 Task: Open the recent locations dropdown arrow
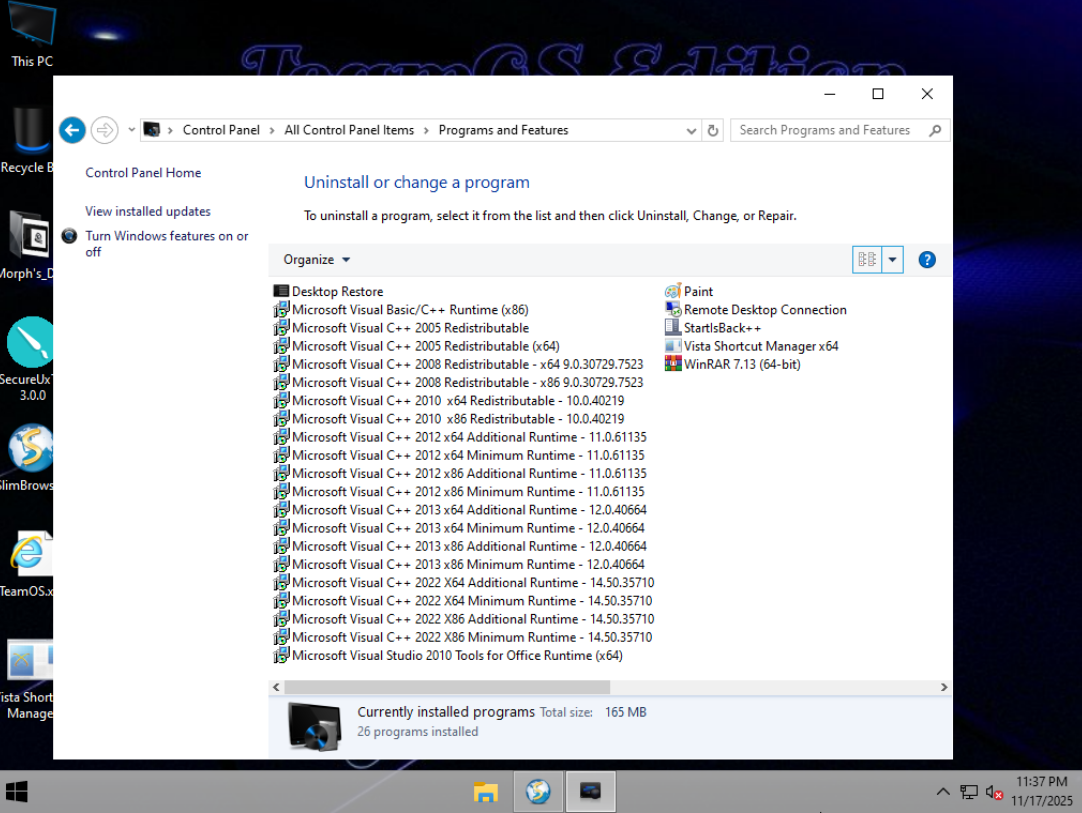pyautogui.click(x=131, y=130)
